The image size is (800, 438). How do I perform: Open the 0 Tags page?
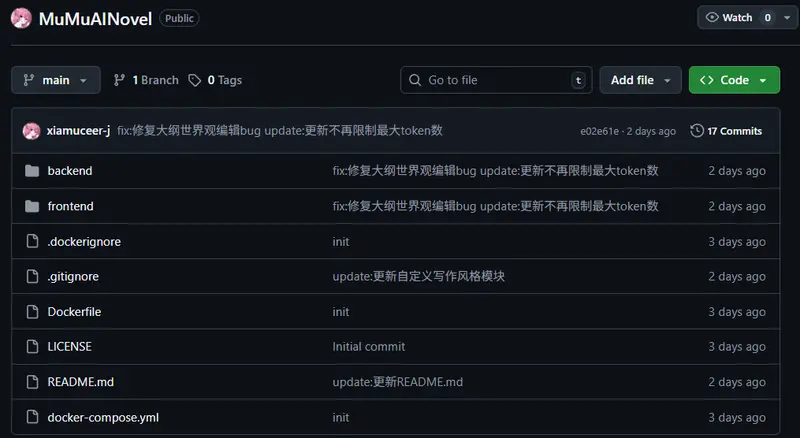pyautogui.click(x=215, y=80)
